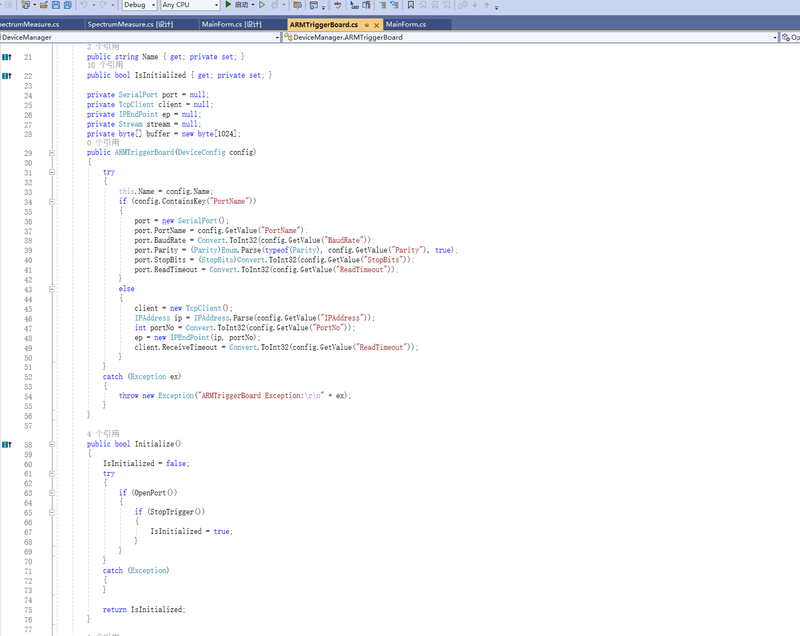Click the New Project toolbar icon

pos(25,5)
